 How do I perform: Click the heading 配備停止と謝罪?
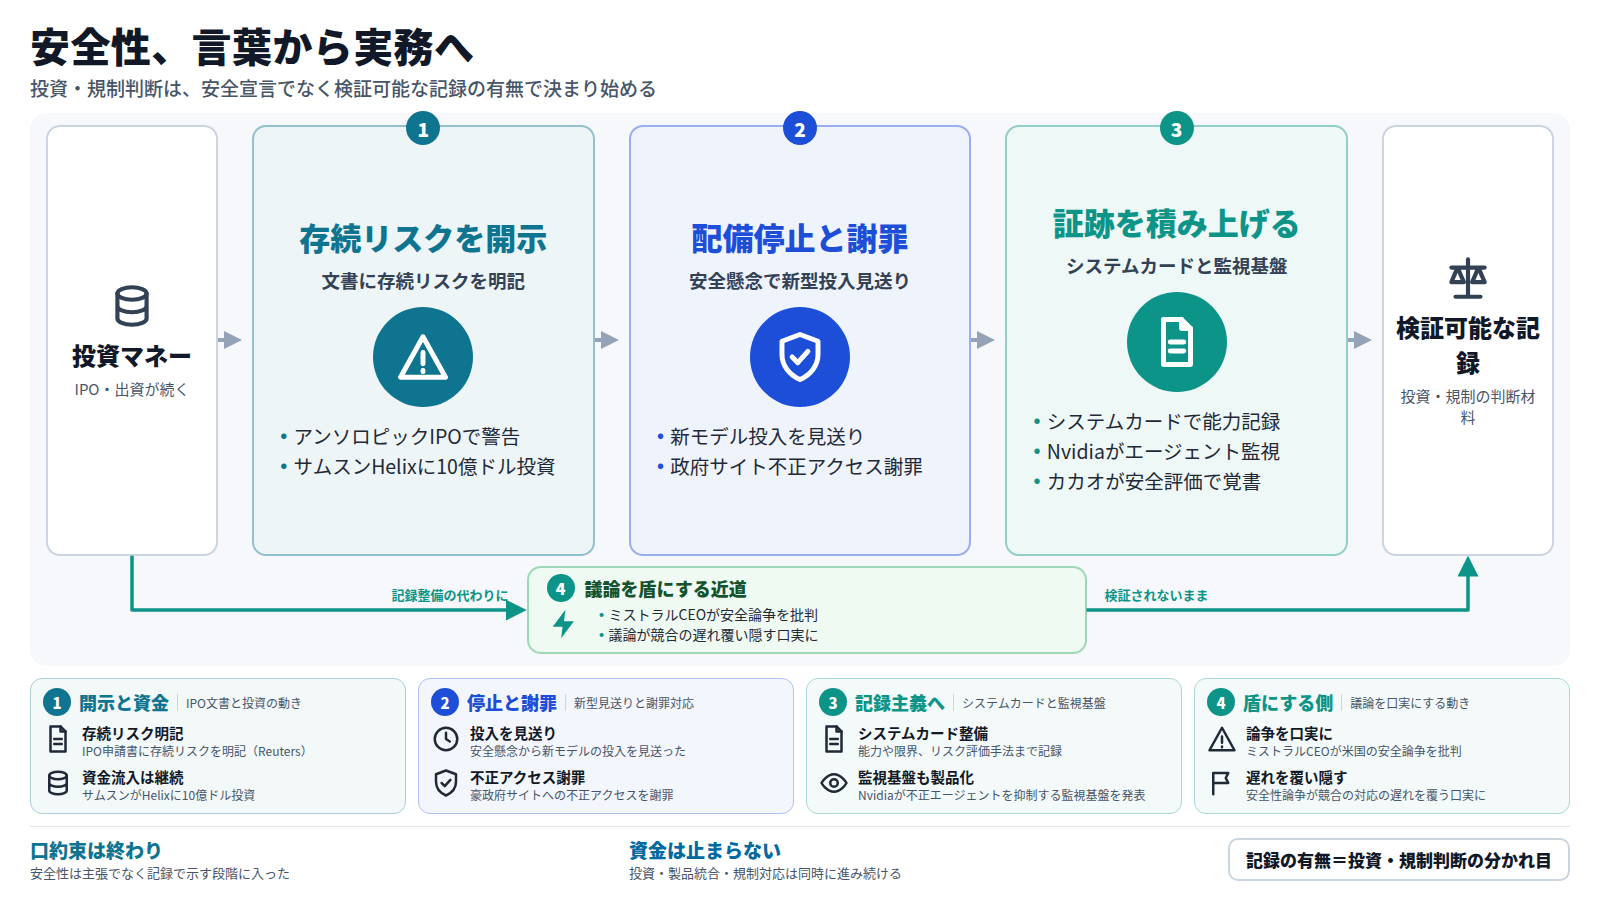click(800, 239)
